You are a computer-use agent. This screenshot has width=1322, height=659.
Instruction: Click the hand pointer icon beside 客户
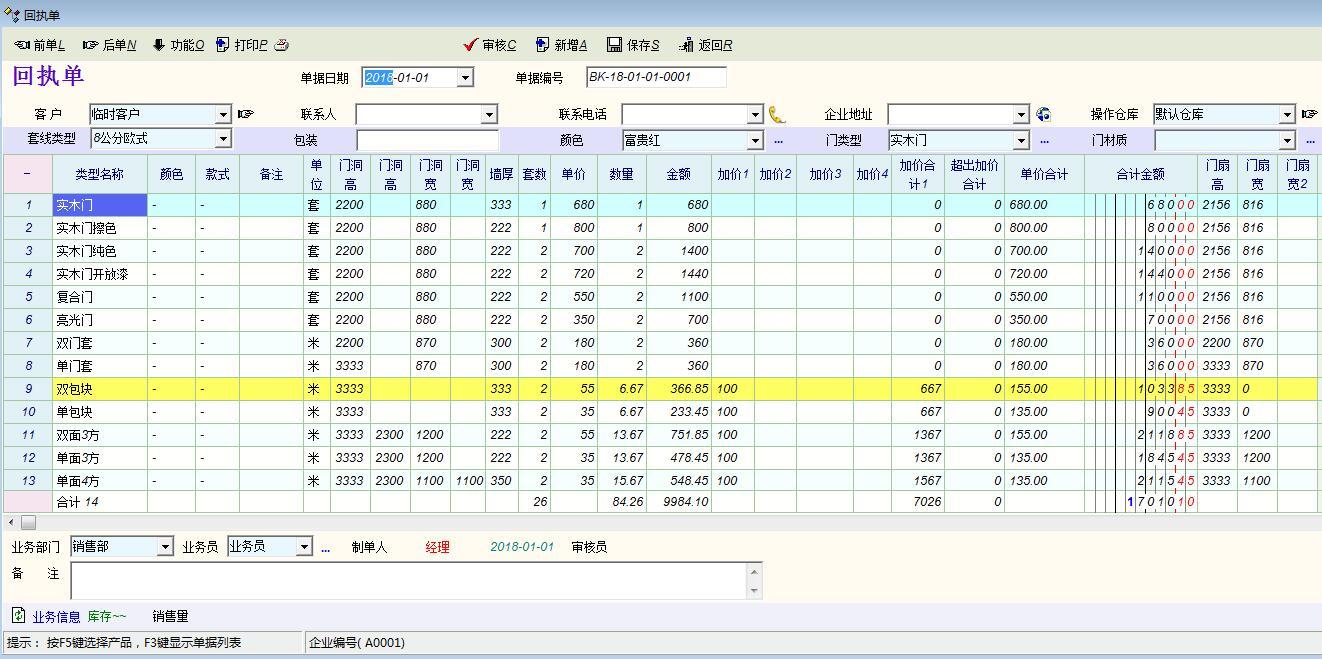[246, 115]
